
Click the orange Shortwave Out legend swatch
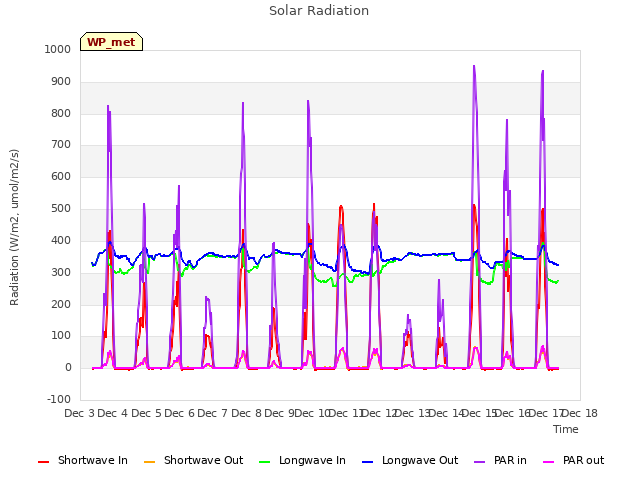pyautogui.click(x=149, y=462)
